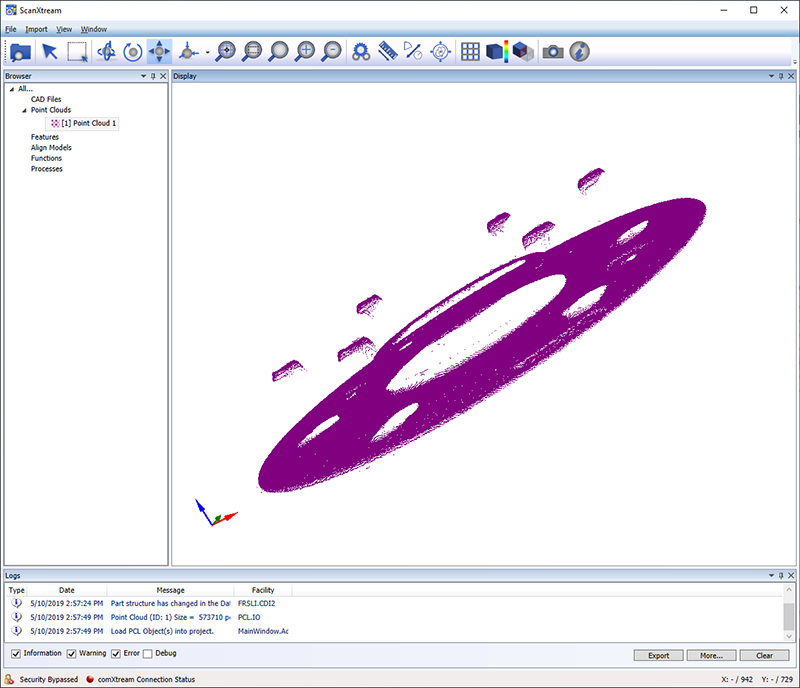The image size is (800, 688).
Task: Open the axis tool dropdown arrow
Action: pos(206,50)
